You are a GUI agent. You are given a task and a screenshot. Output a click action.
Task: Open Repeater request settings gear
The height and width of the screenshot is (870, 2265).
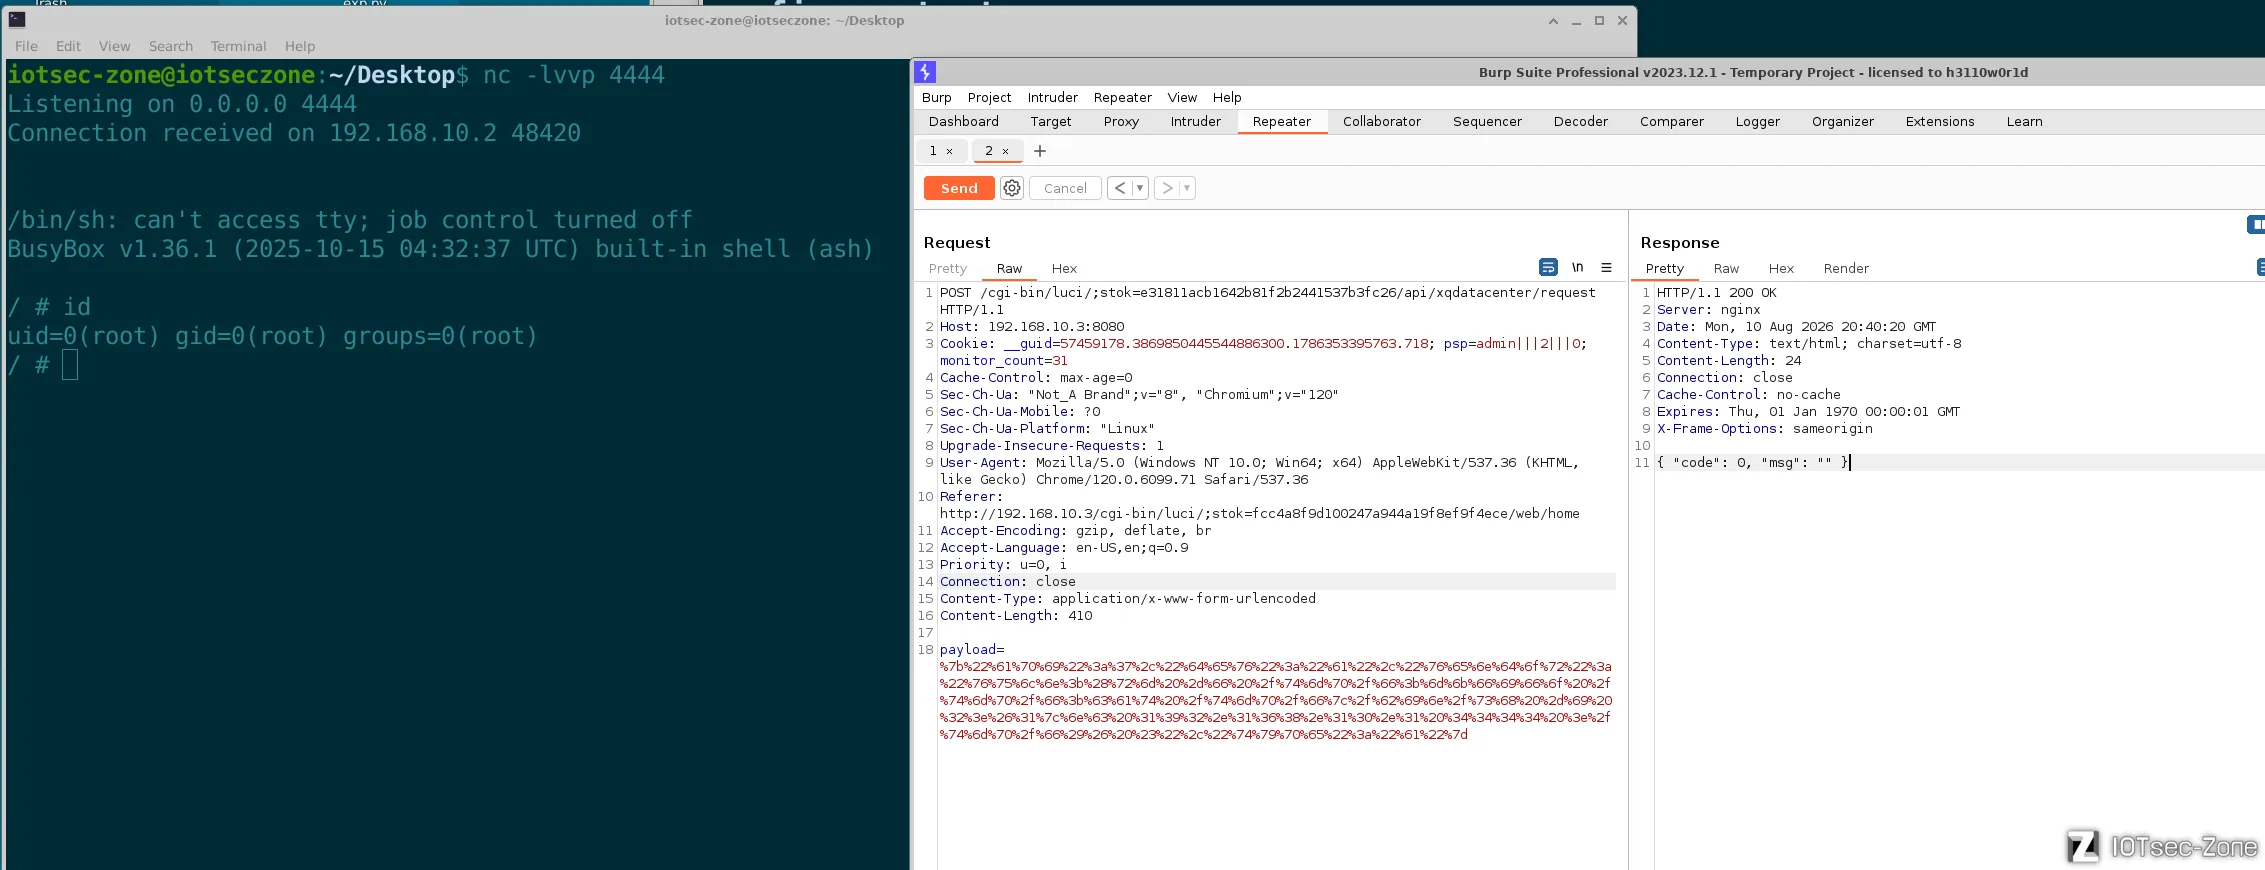point(1012,188)
